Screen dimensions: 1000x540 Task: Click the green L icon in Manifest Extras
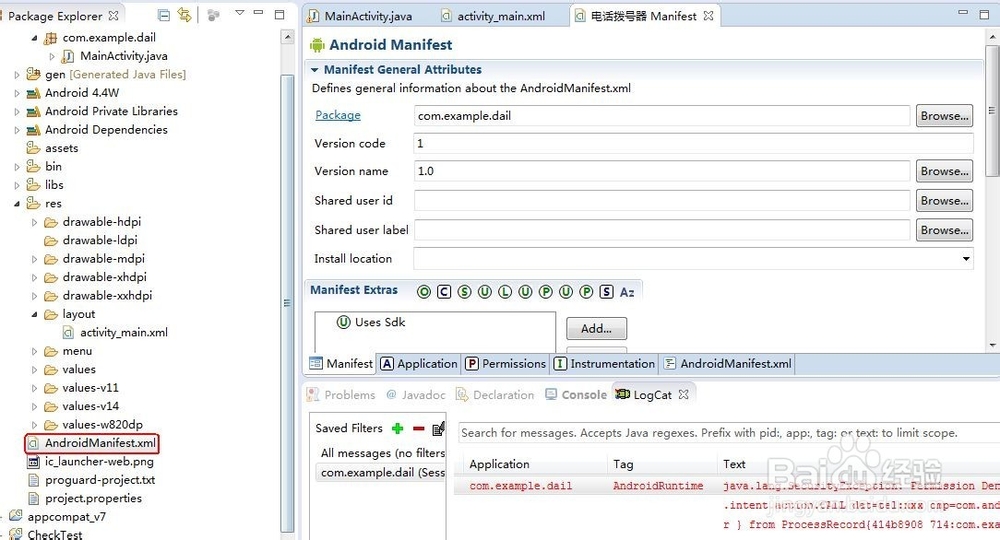505,292
